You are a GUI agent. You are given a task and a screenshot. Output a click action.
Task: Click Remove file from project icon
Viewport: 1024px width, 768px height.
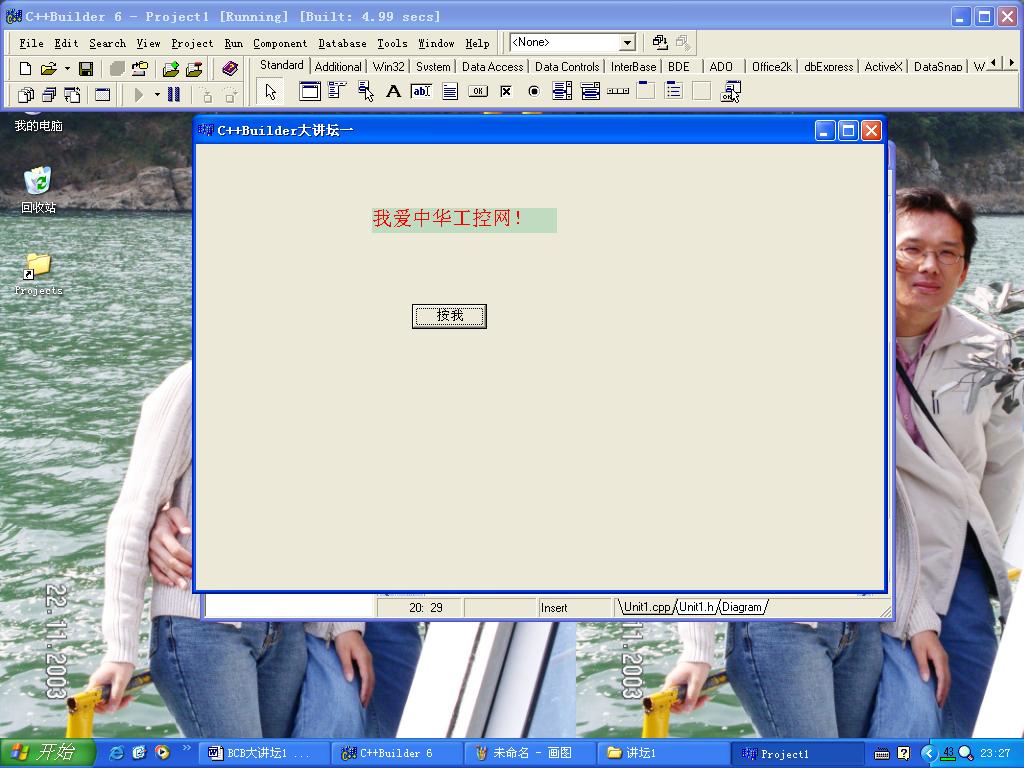click(x=194, y=69)
